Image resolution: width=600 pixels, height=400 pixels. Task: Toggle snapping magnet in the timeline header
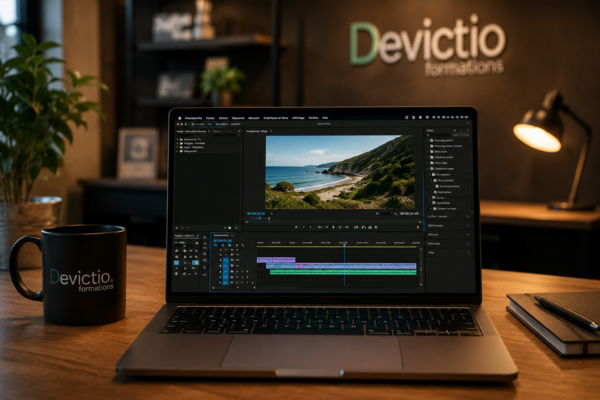[x=223, y=245]
